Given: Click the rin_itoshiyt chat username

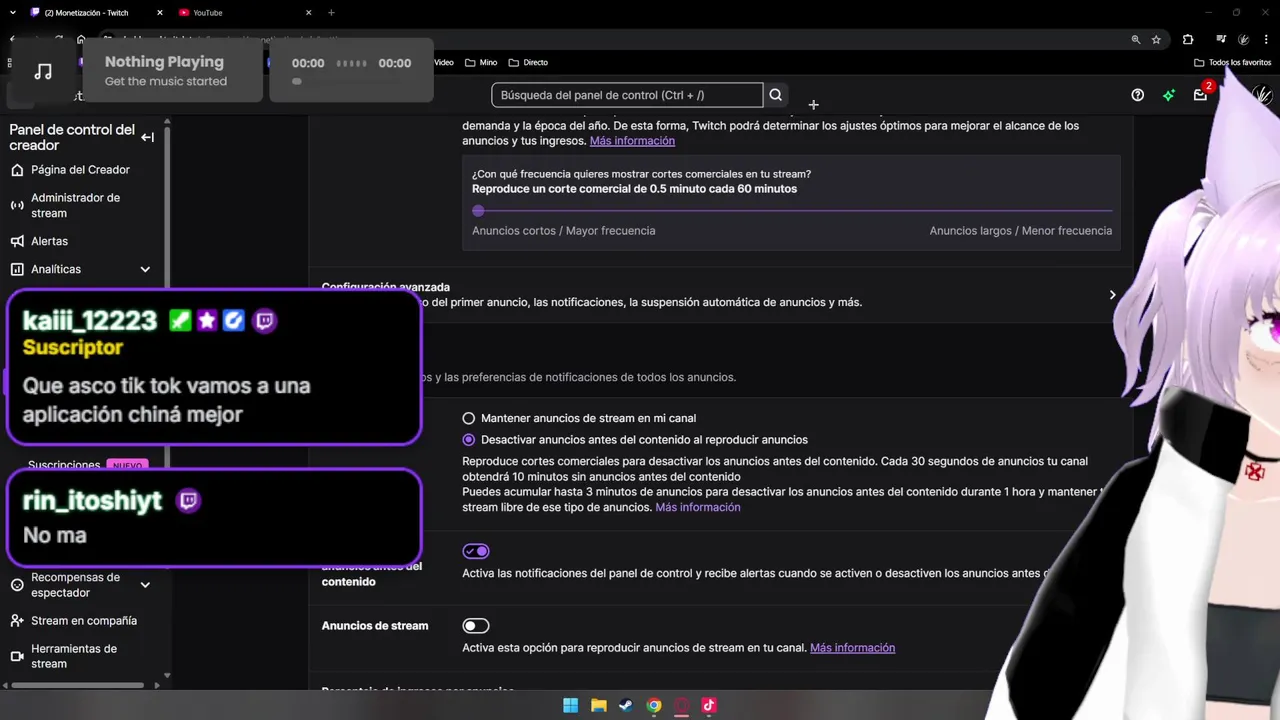Looking at the screenshot, I should [x=92, y=501].
